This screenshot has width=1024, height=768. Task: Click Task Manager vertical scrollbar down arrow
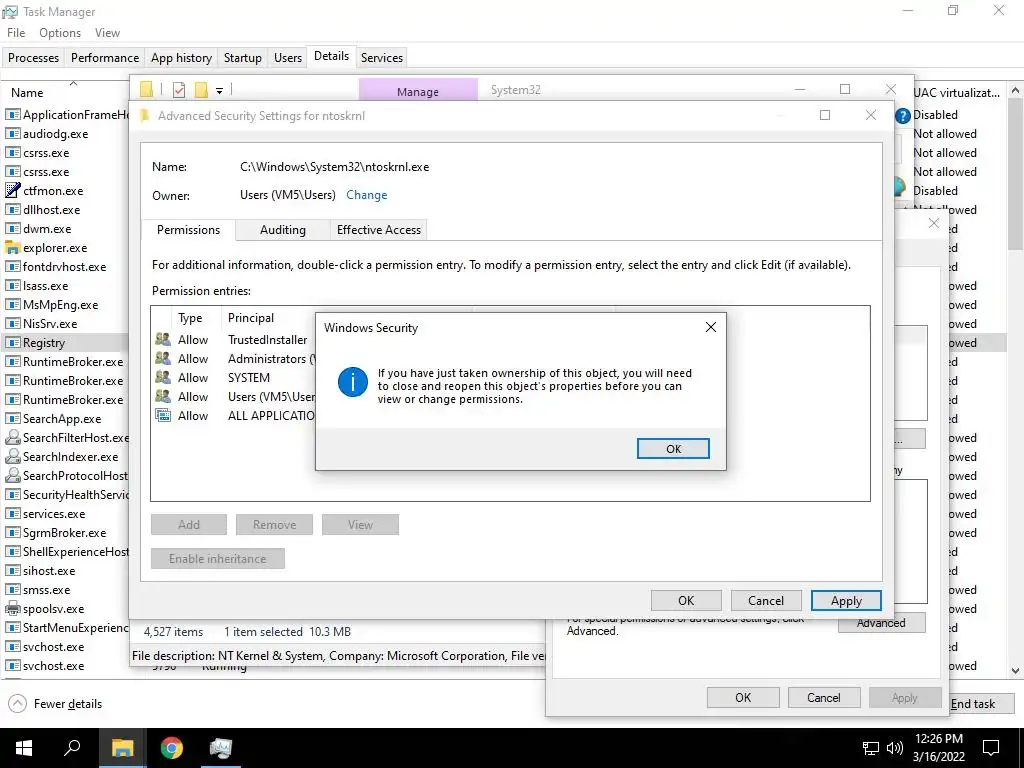1015,671
